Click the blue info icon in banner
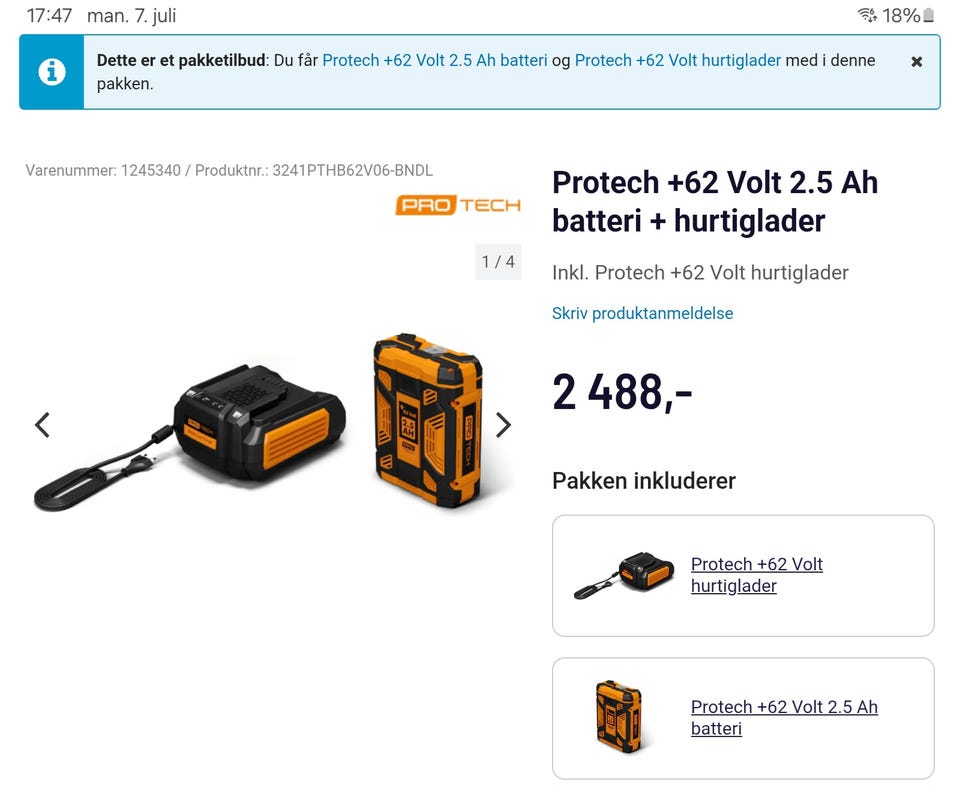The image size is (960, 785). [x=52, y=72]
